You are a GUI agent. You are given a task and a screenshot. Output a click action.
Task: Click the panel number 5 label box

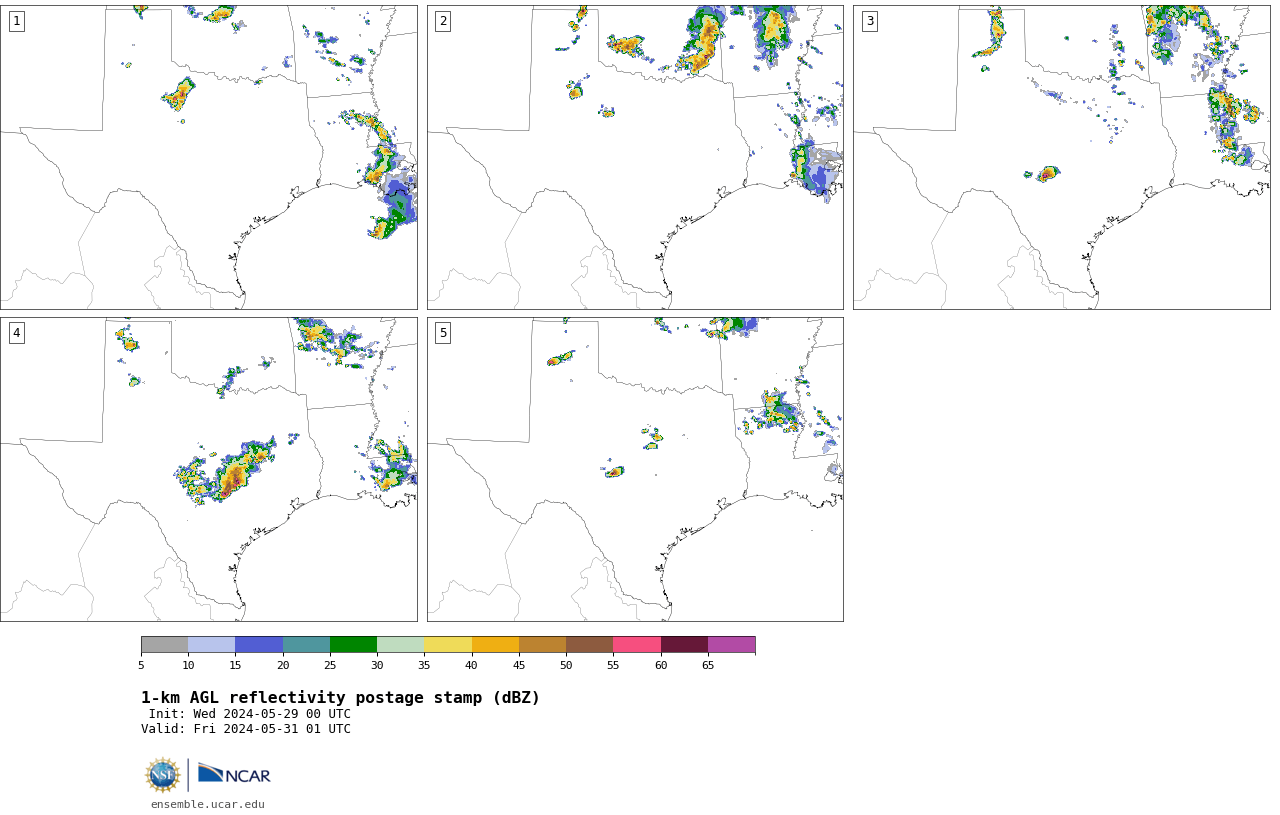(x=443, y=333)
